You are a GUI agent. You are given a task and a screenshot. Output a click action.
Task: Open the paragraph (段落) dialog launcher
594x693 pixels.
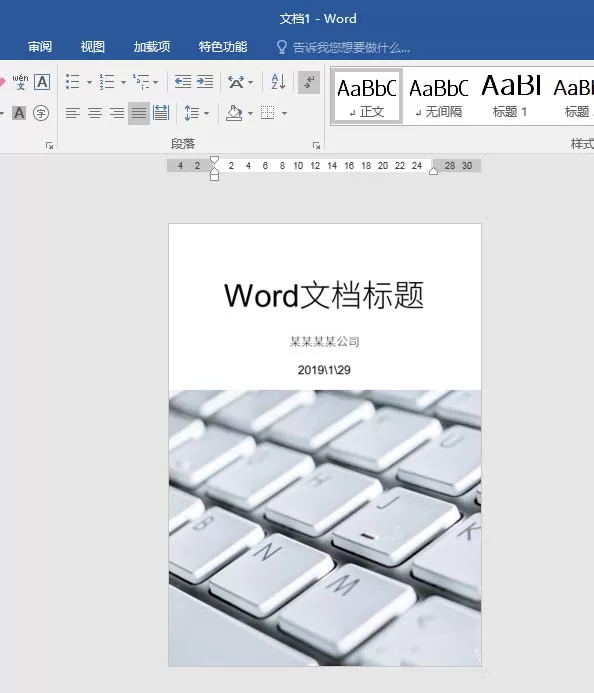point(316,145)
